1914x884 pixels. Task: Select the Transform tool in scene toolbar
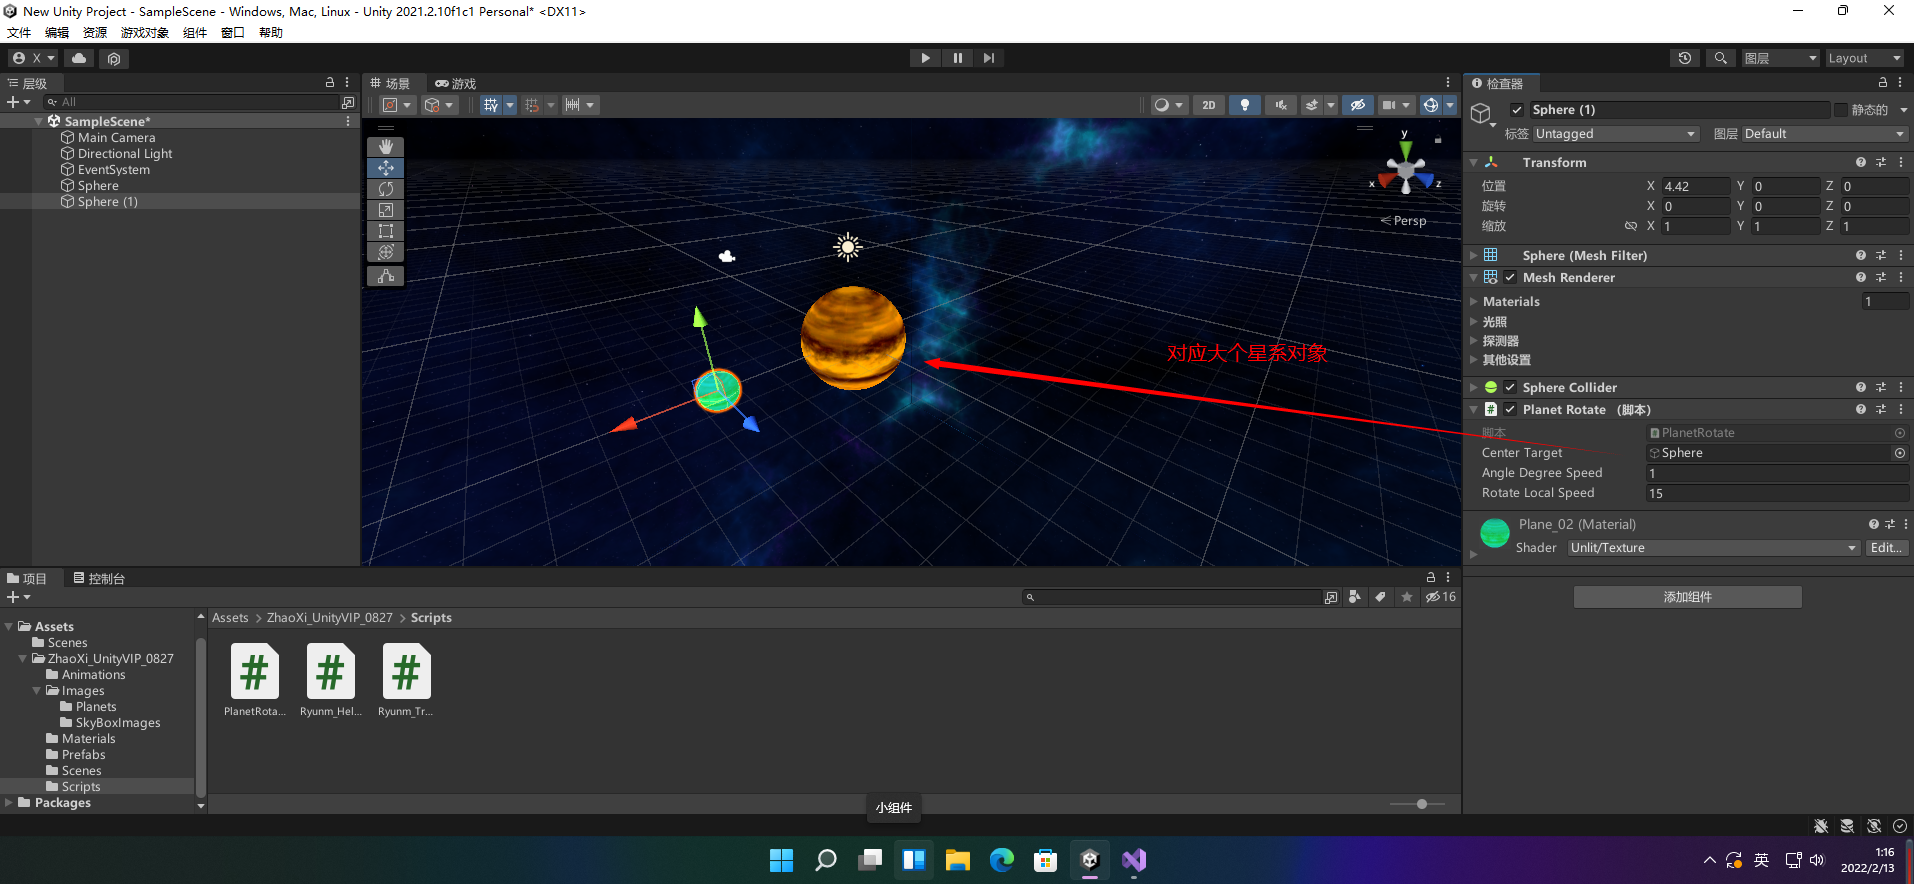click(385, 252)
